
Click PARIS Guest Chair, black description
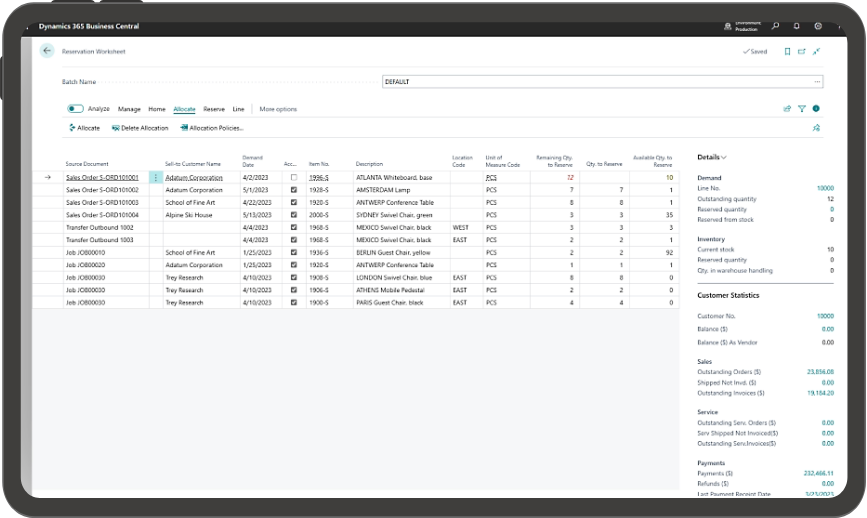[390, 303]
